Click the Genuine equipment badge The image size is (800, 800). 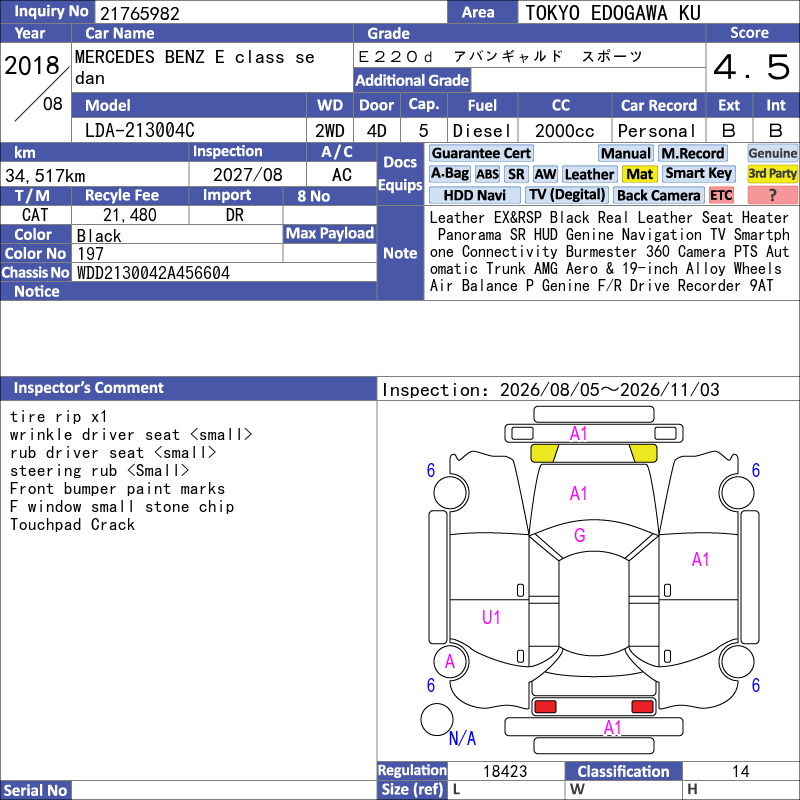[772, 153]
